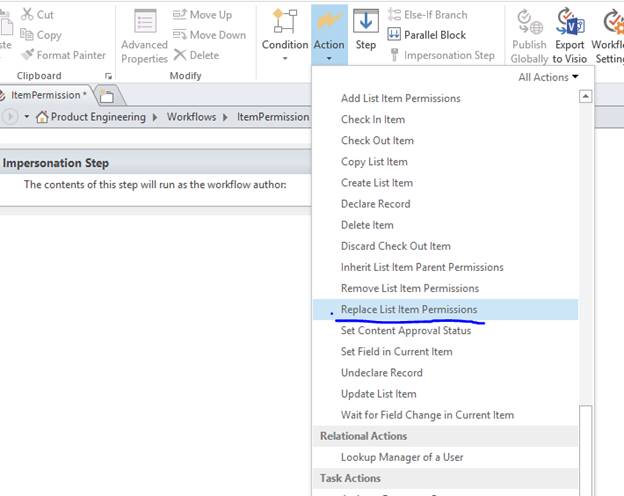The image size is (624, 496).
Task: Choose Delete Item action
Action: [445, 225]
